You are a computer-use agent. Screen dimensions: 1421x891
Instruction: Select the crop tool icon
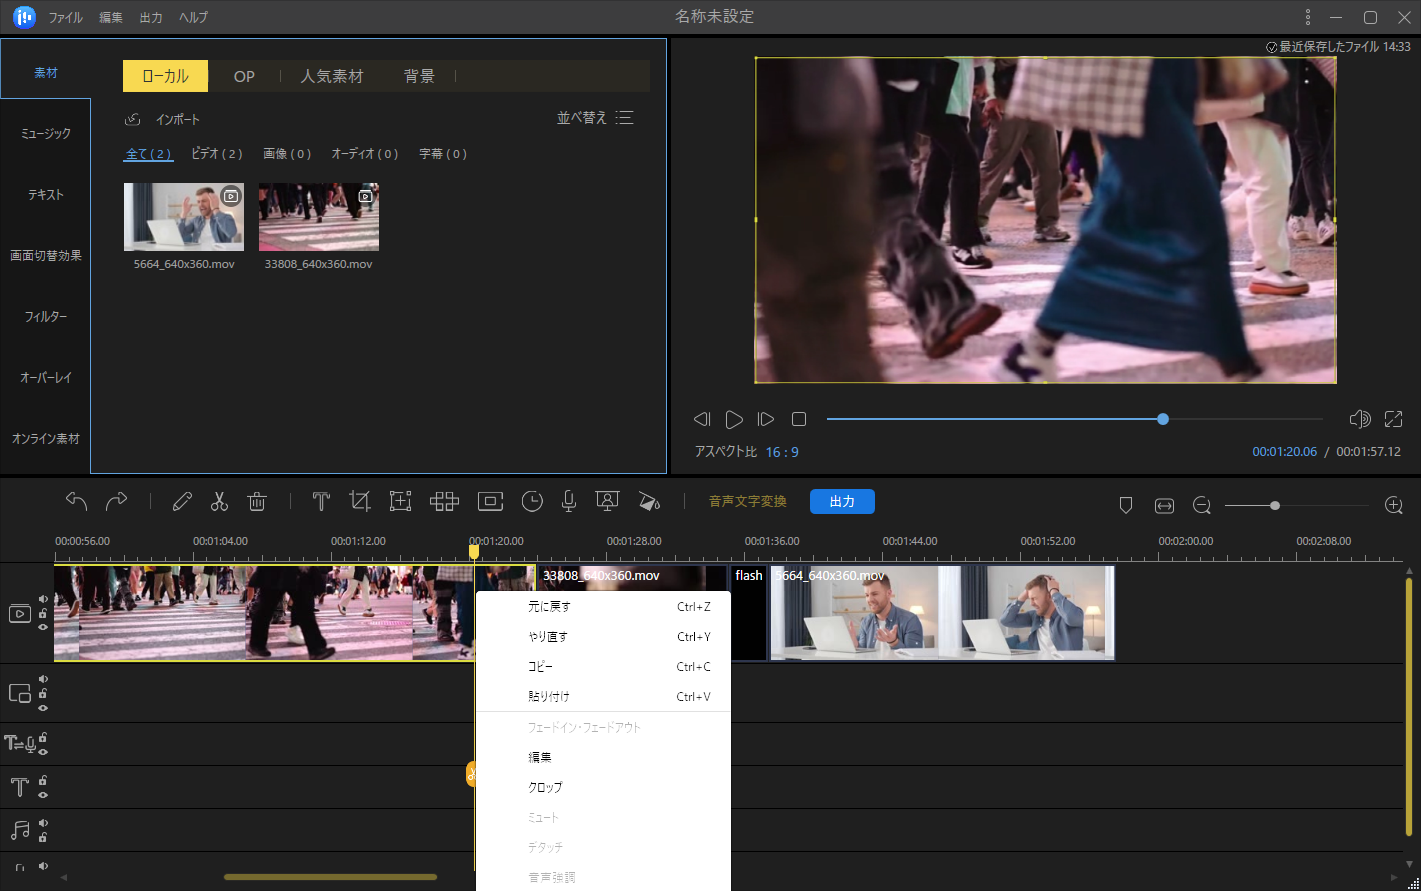[360, 501]
